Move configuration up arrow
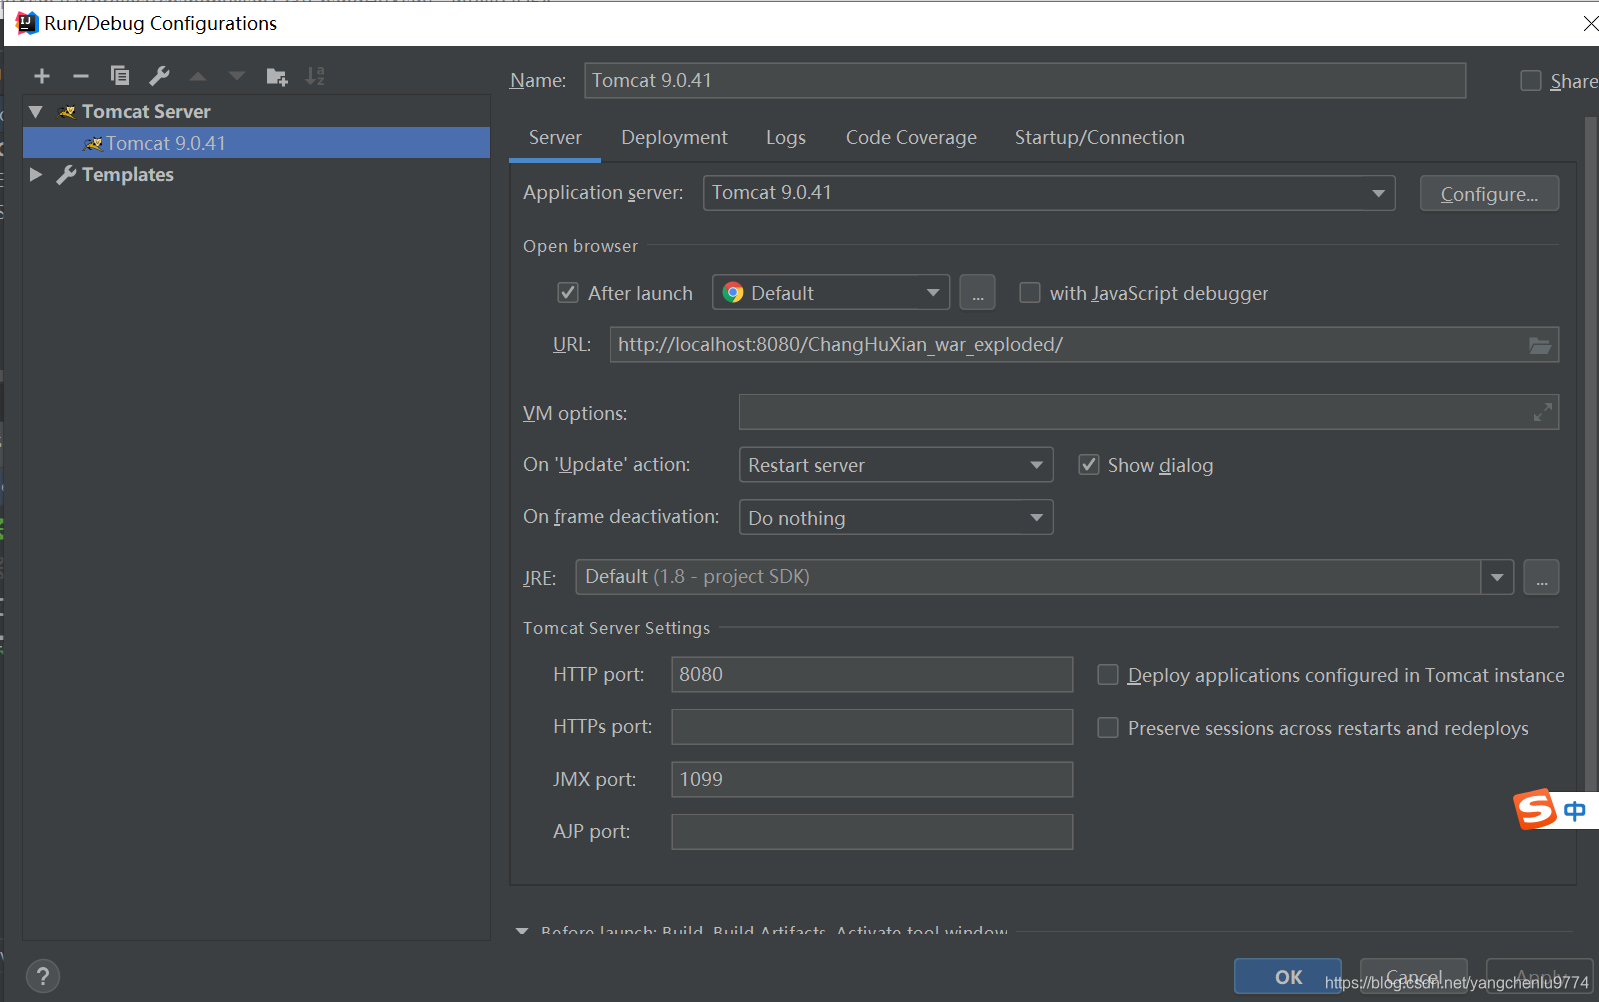1599x1002 pixels. tap(198, 76)
